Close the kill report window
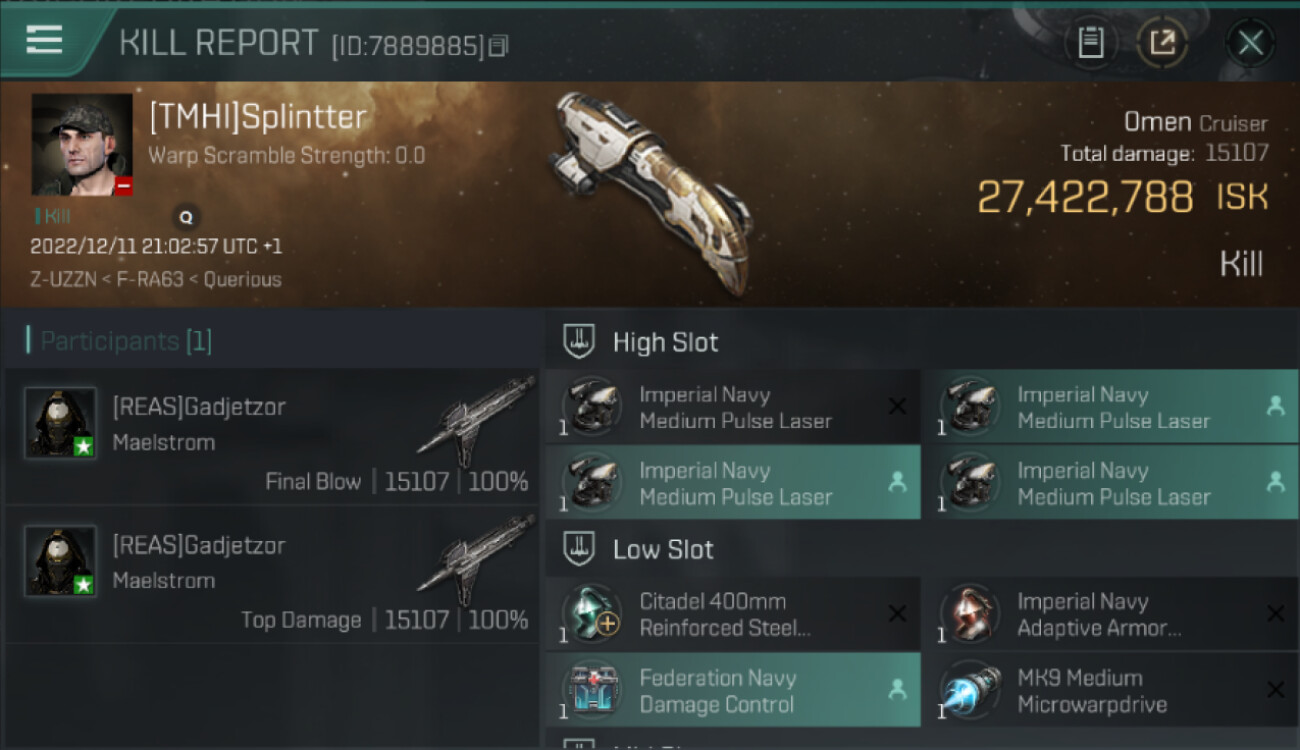The image size is (1300, 750). 1250,42
